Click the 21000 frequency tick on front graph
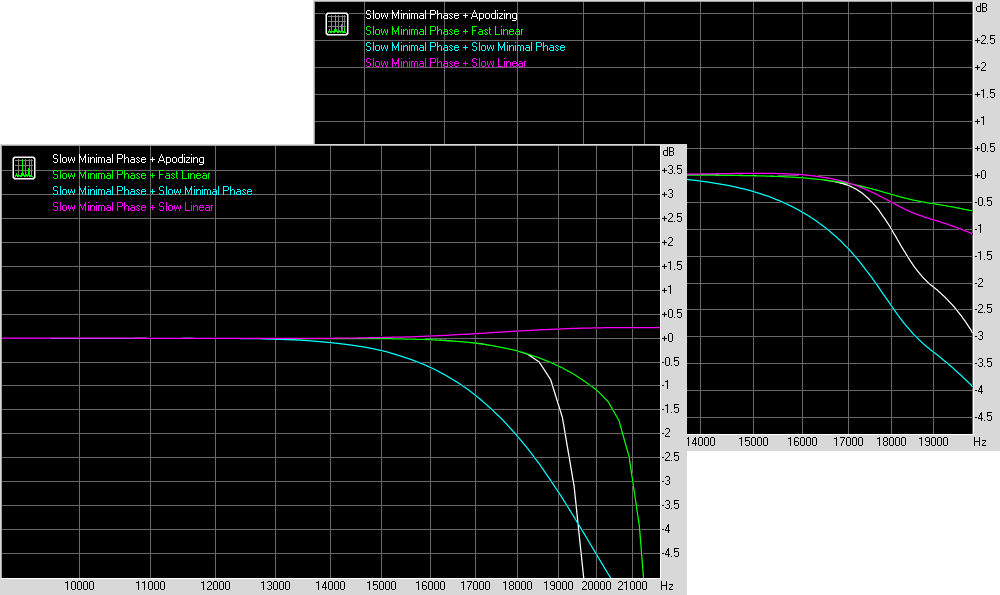The width and height of the screenshot is (1000, 595). [635, 585]
